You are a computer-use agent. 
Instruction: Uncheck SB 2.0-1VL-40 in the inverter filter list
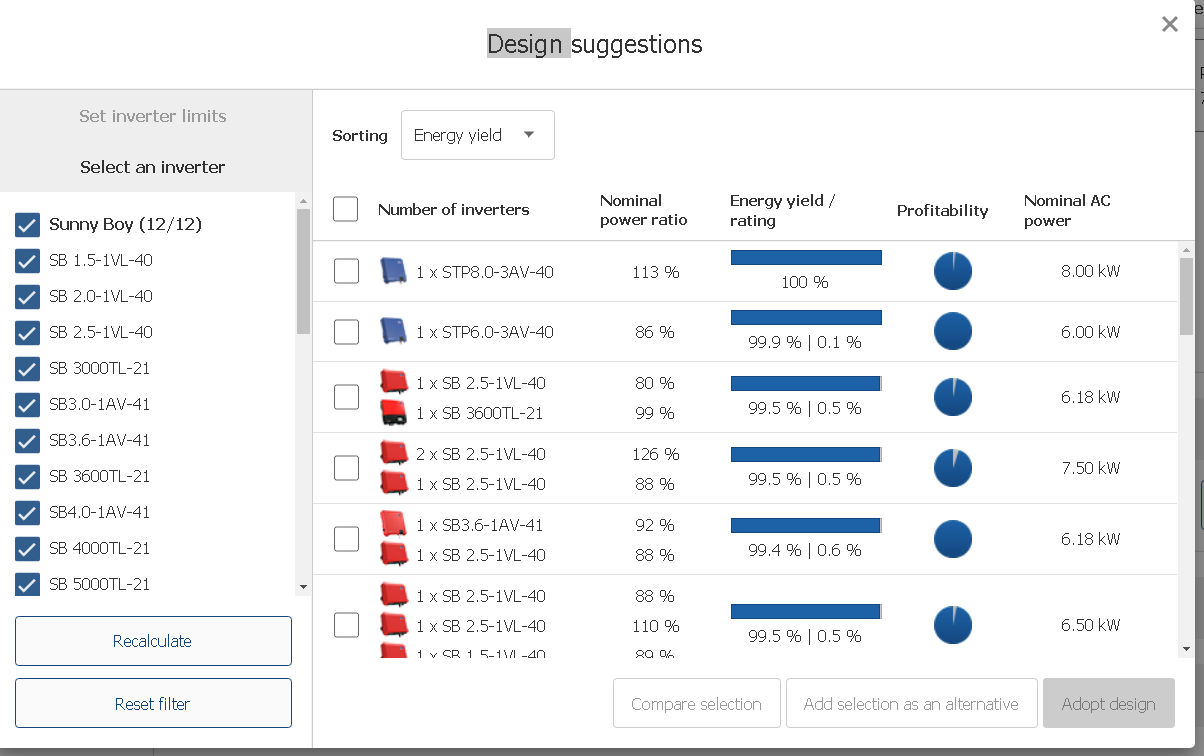tap(27, 297)
